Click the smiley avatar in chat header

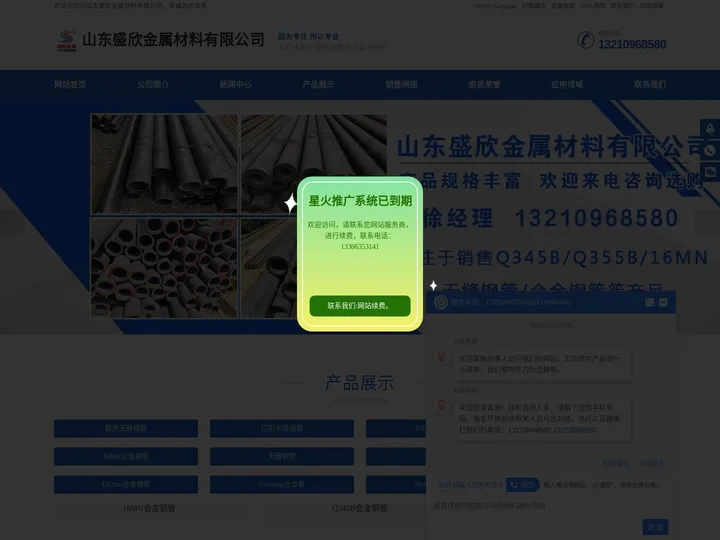coord(441,302)
